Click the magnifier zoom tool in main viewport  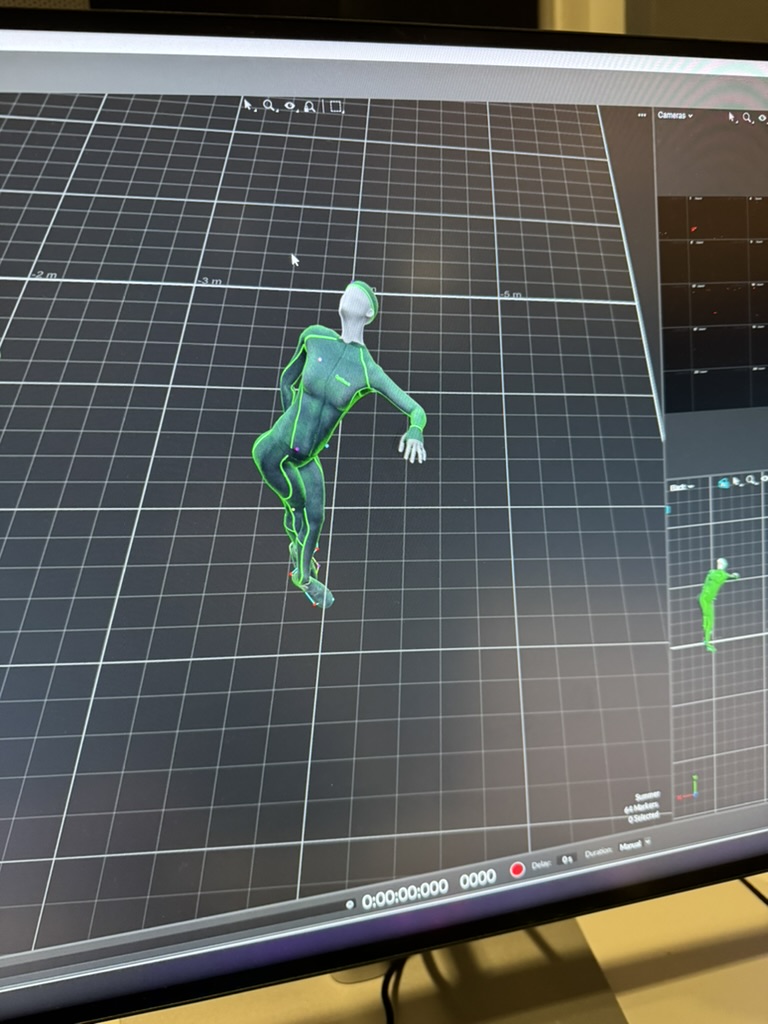[x=269, y=105]
